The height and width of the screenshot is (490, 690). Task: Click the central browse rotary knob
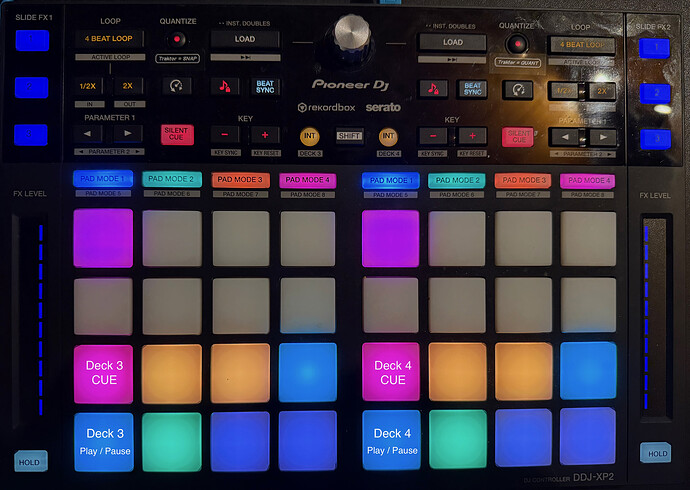(x=352, y=33)
